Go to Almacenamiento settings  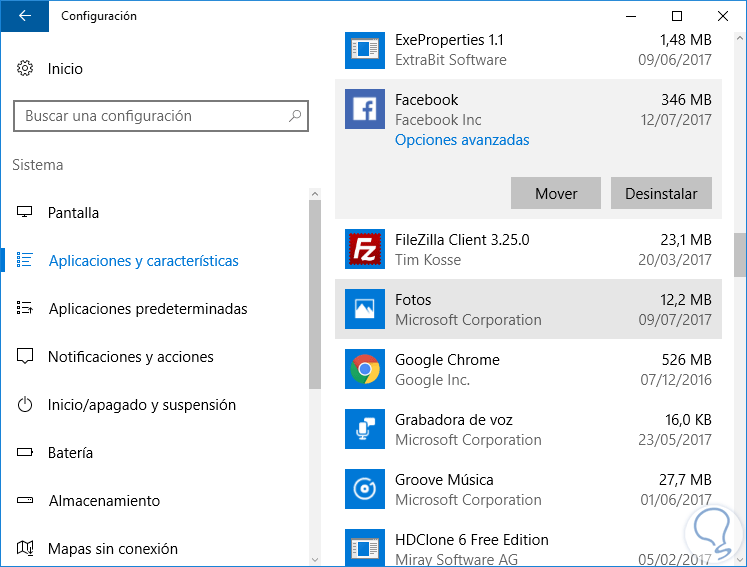103,501
